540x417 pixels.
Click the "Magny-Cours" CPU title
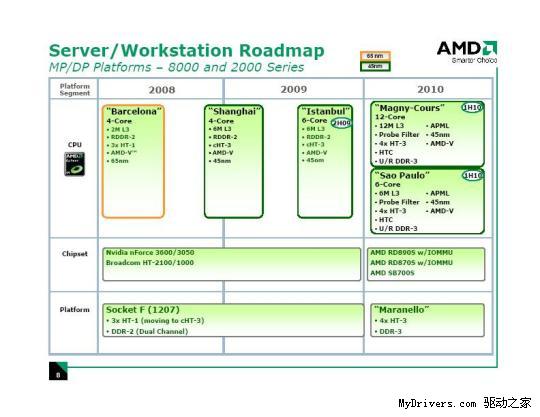tap(409, 108)
